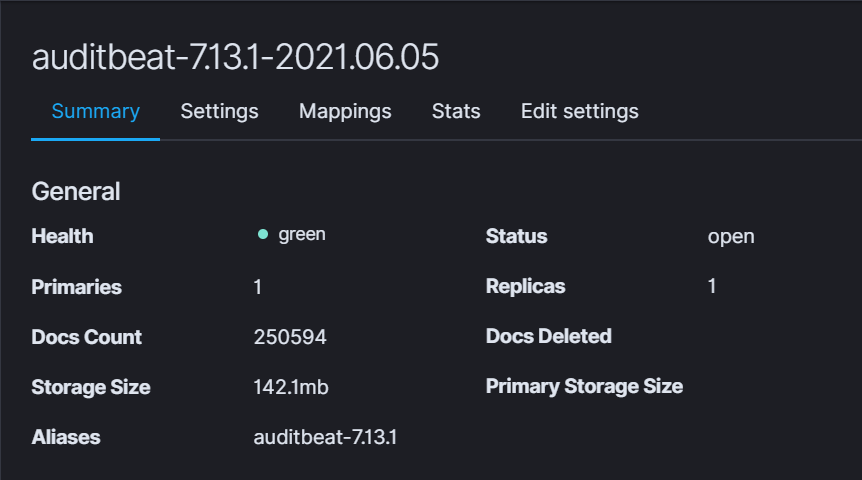Click the Storage Size label
862x480 pixels.
(91, 387)
